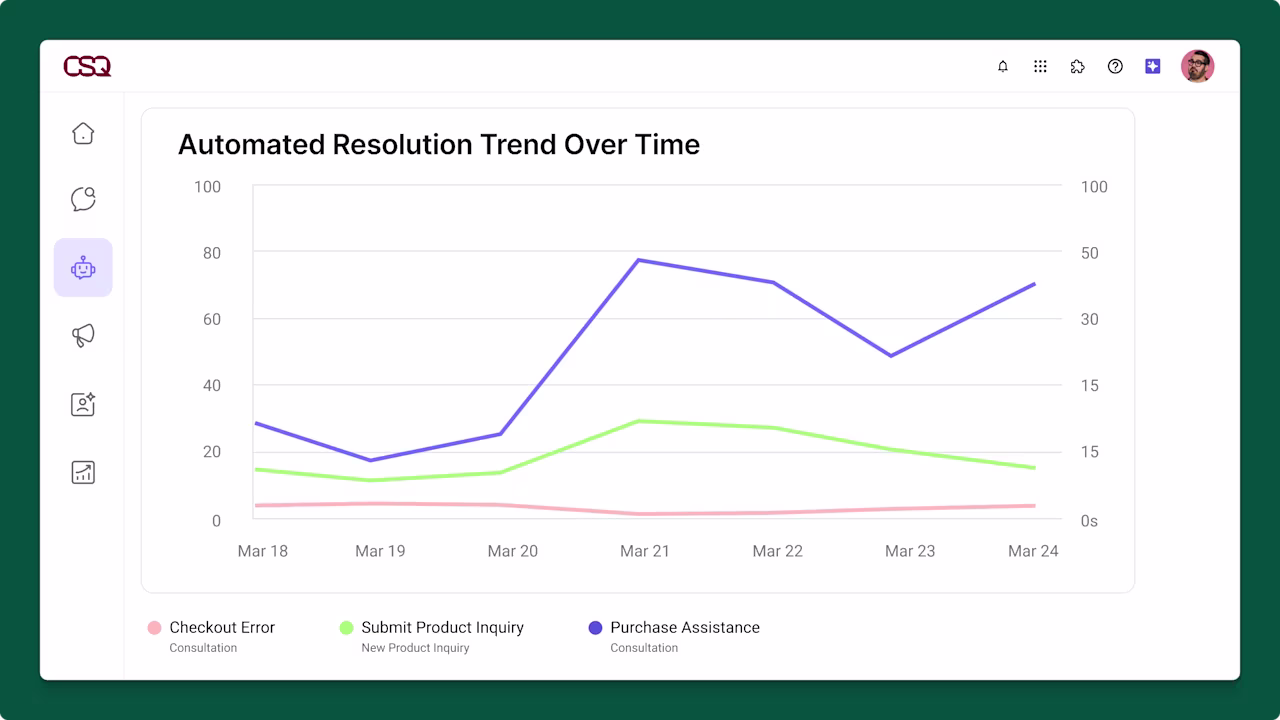
Task: Open the user profile avatar
Action: coord(1197,66)
